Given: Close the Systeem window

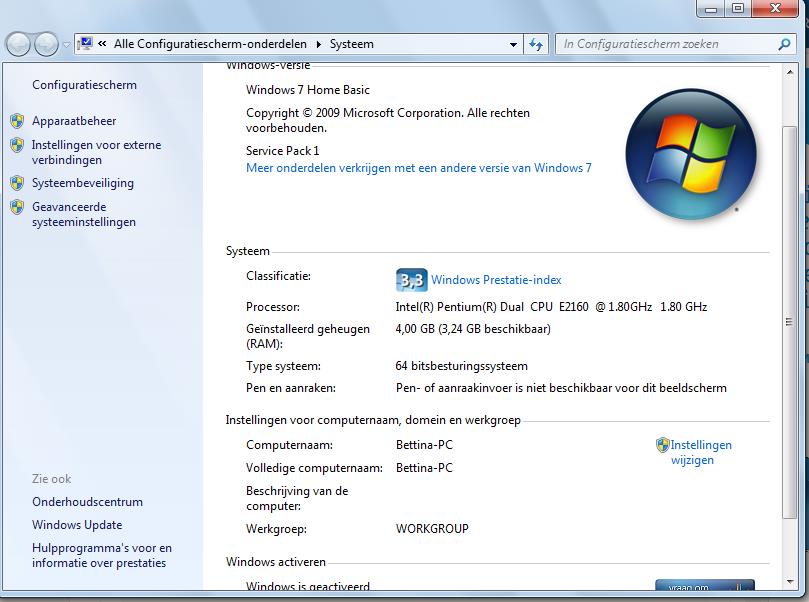Looking at the screenshot, I should [775, 8].
